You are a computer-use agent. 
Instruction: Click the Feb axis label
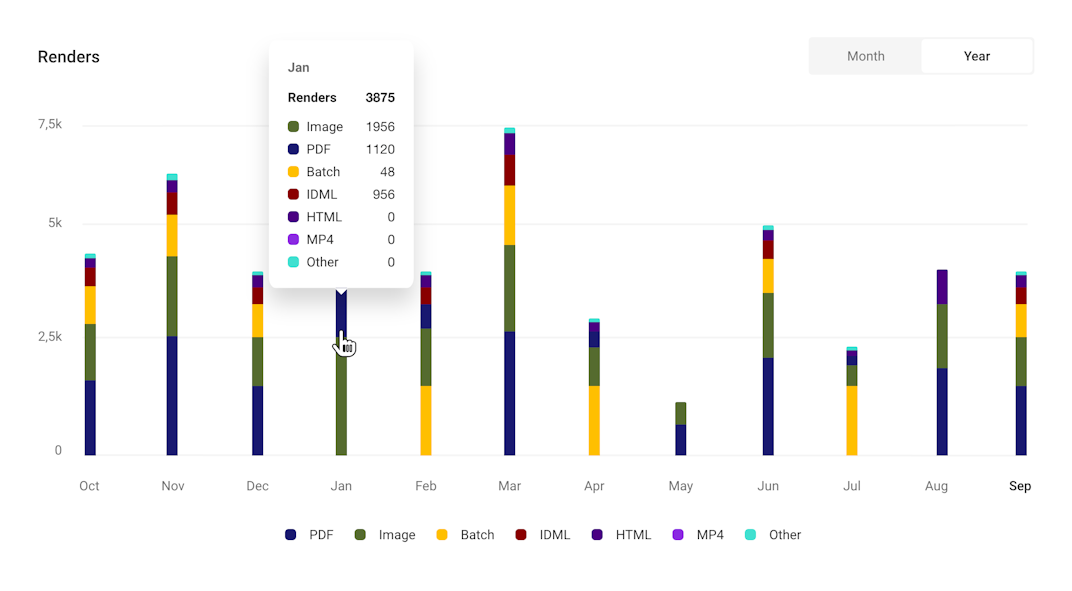pyautogui.click(x=425, y=486)
